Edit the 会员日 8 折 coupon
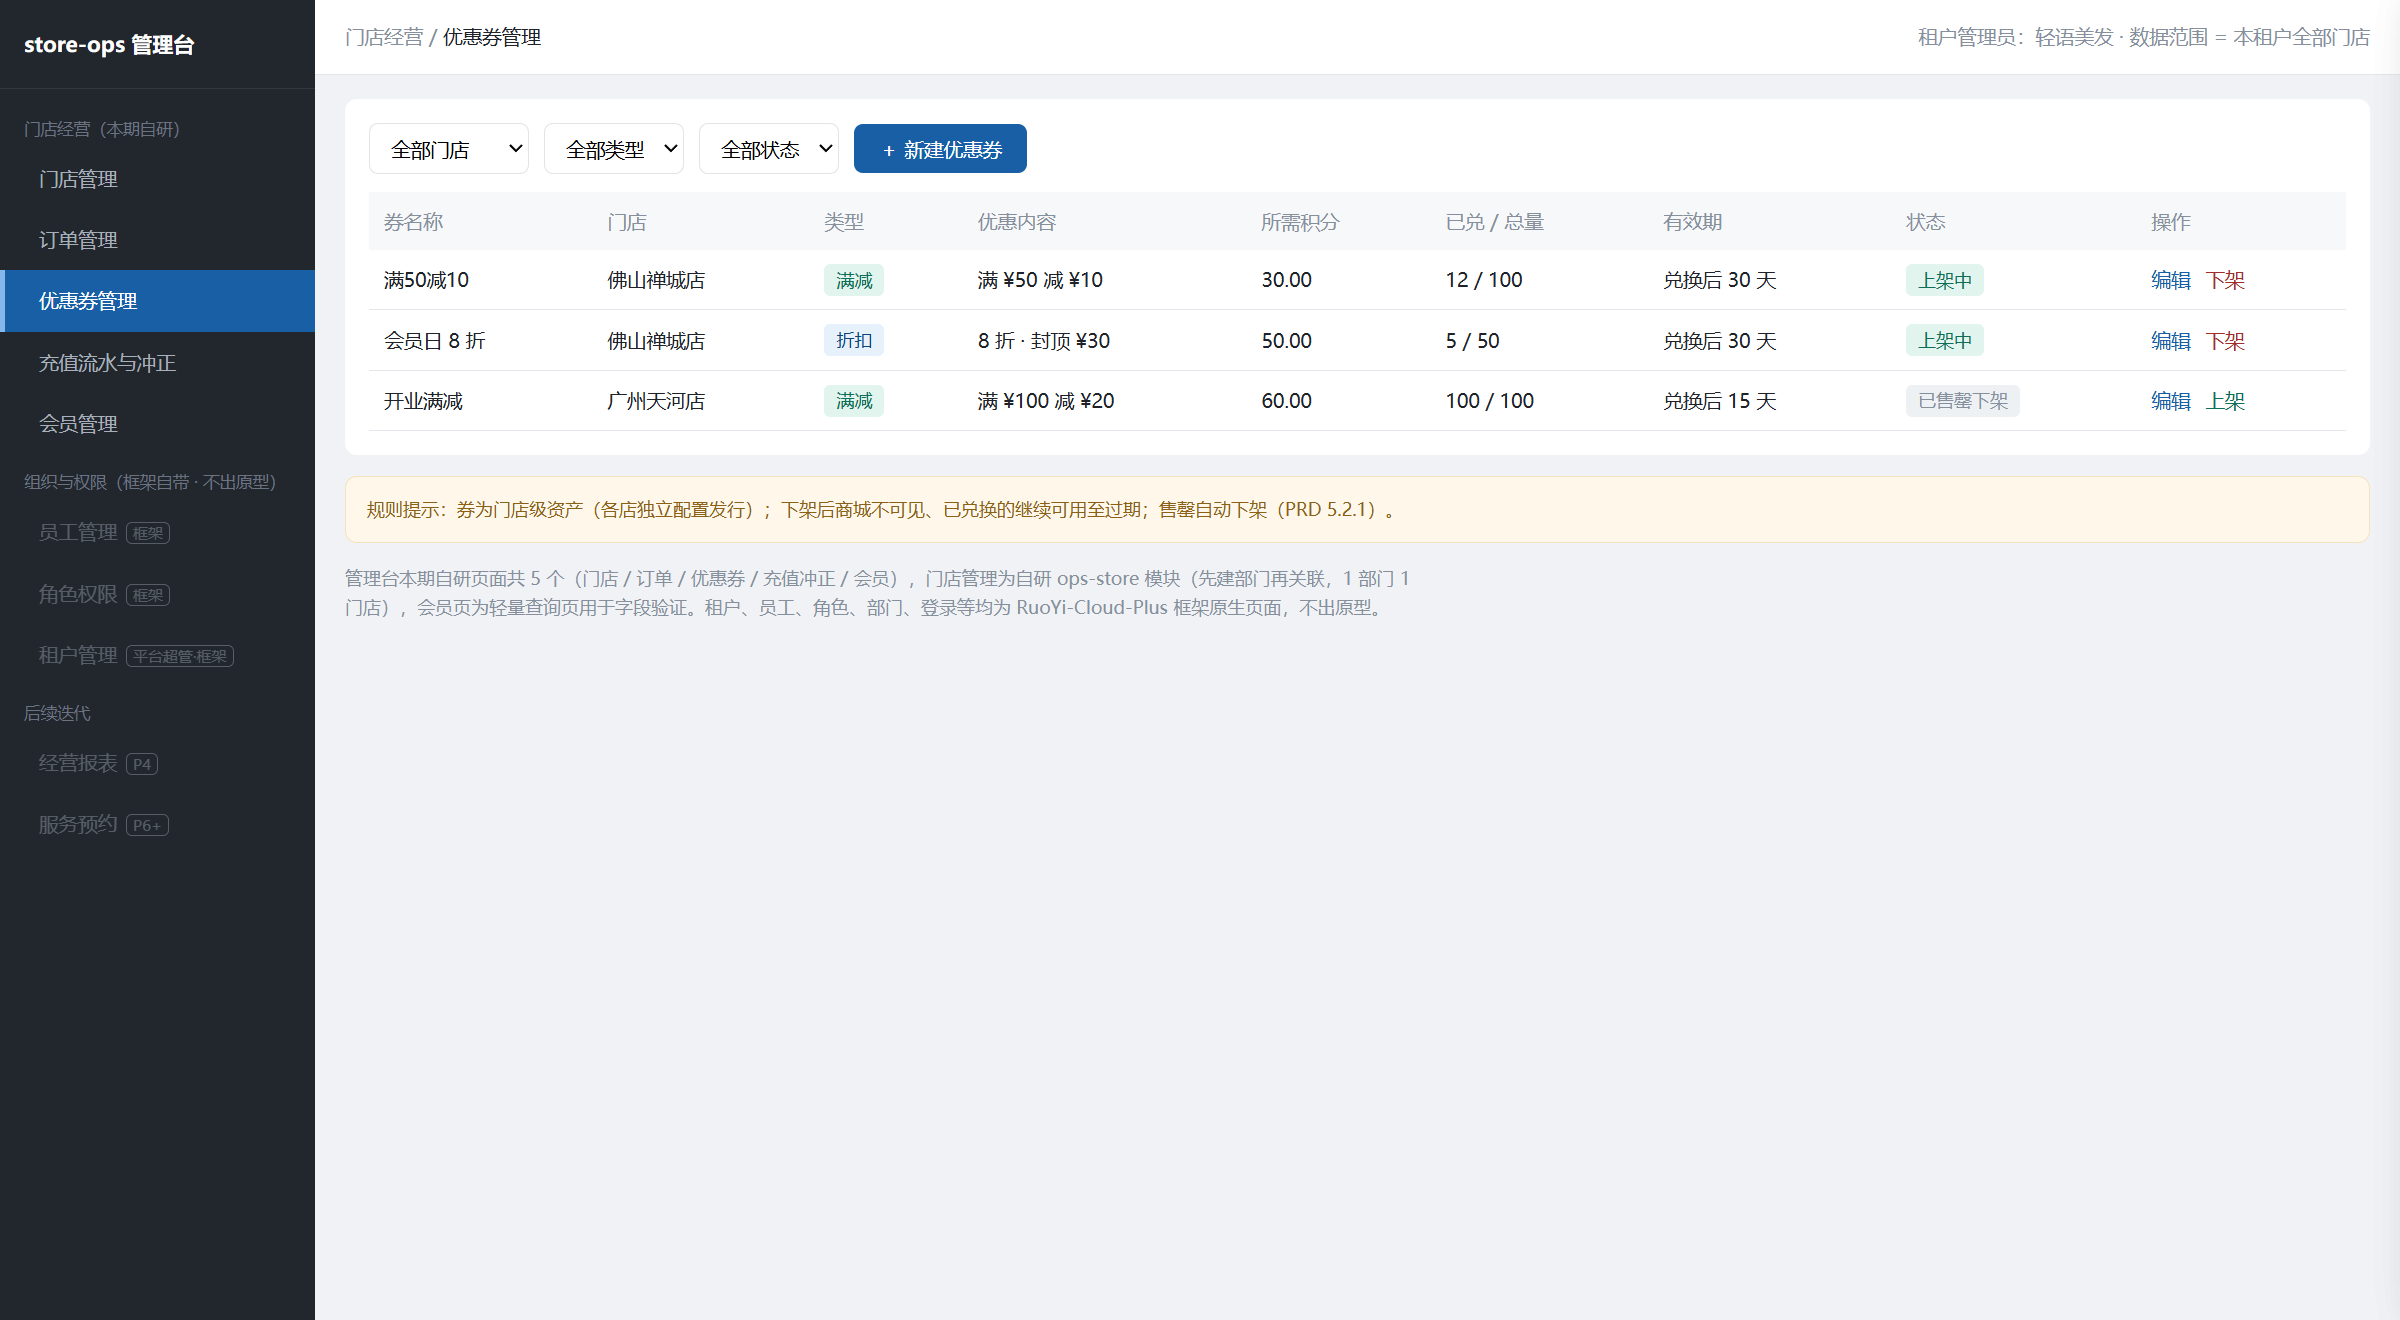Screen dimensions: 2400x1320 (2171, 341)
